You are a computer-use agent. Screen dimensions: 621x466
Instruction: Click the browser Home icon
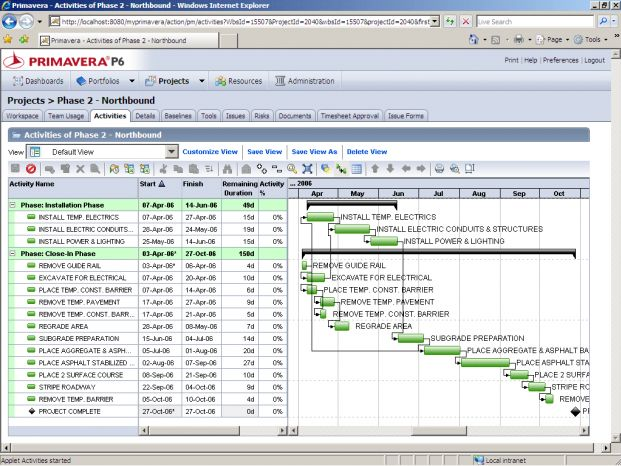(x=473, y=39)
